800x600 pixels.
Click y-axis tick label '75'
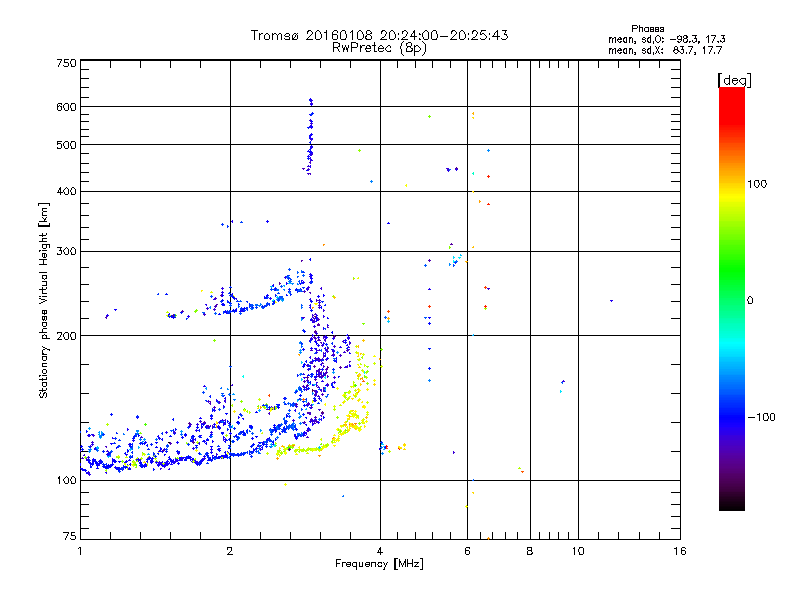click(x=70, y=536)
